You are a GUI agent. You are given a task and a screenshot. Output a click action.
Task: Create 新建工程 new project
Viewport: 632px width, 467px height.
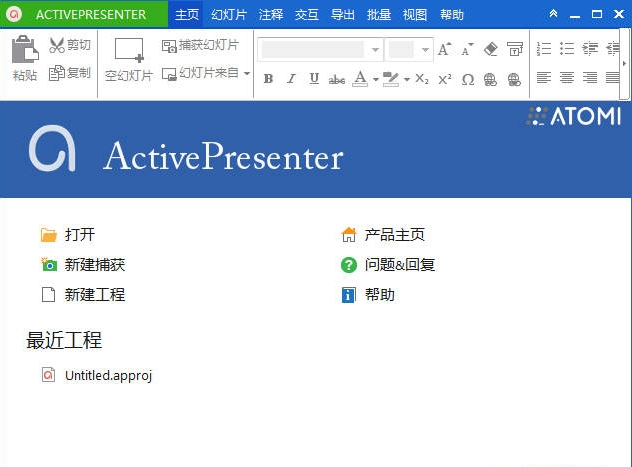click(x=83, y=295)
